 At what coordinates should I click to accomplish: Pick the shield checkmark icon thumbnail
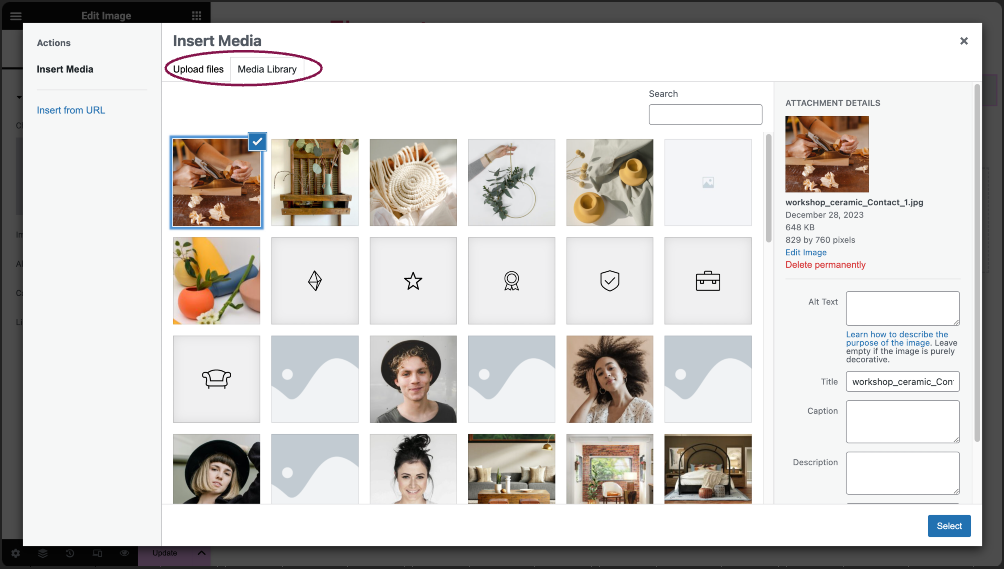tap(610, 281)
